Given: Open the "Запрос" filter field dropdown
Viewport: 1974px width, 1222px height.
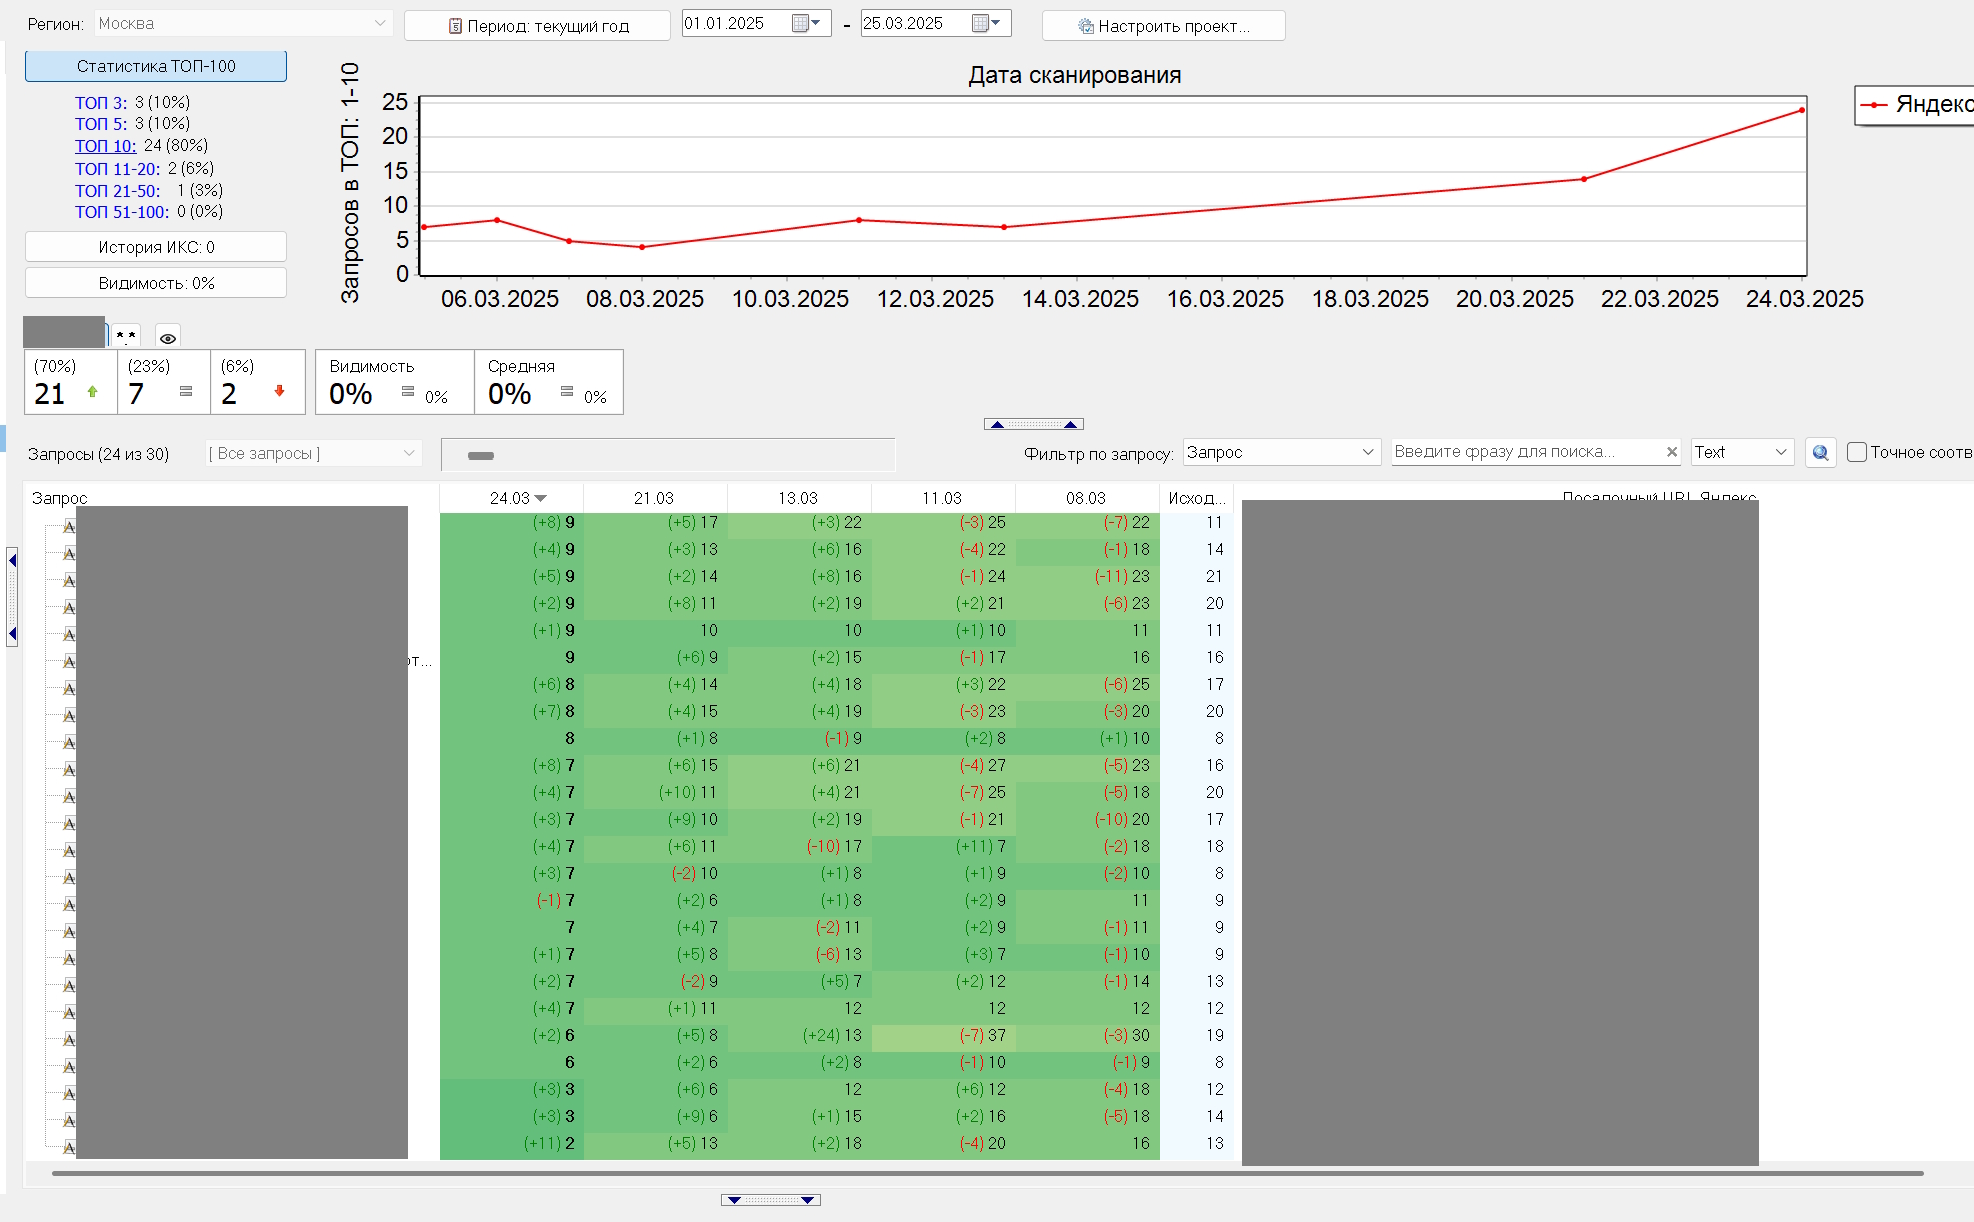Looking at the screenshot, I should point(1368,452).
